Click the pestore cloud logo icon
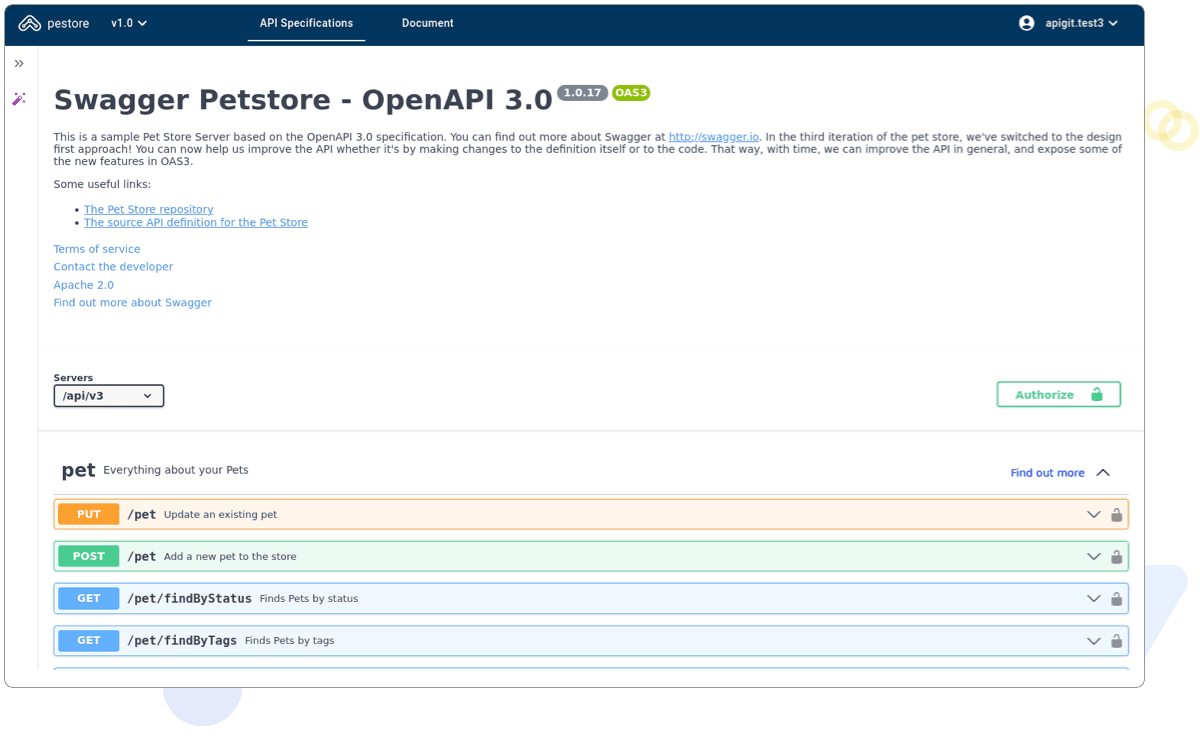The height and width of the screenshot is (736, 1200). [x=30, y=23]
